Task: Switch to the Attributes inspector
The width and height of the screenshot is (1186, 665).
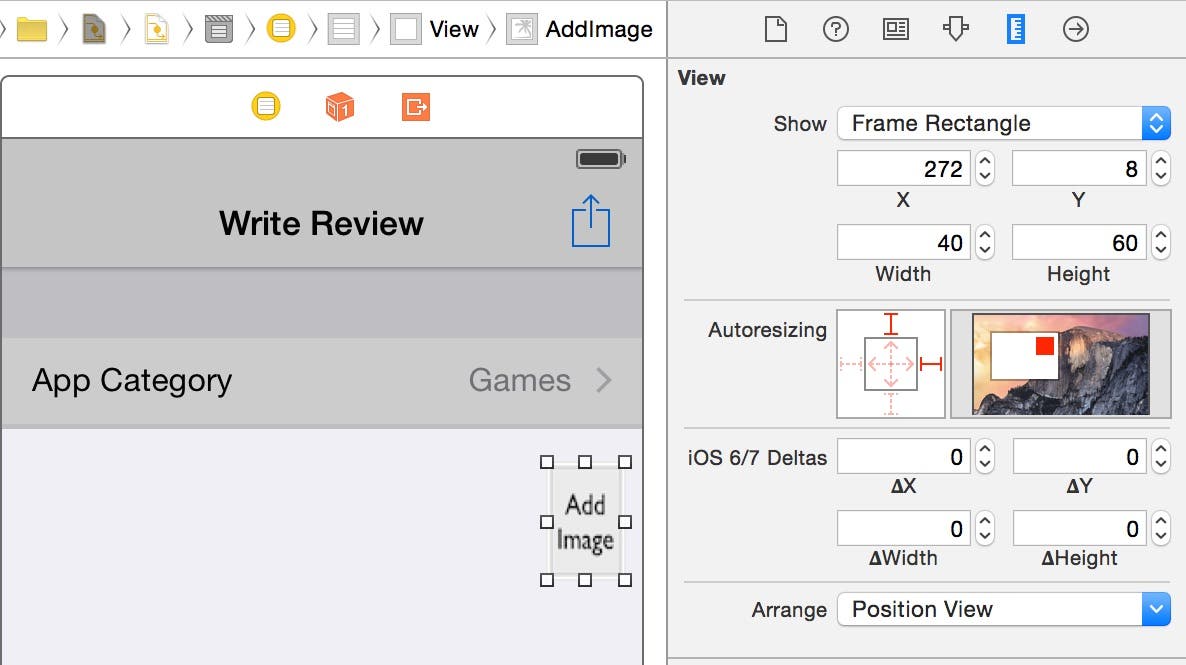Action: pyautogui.click(x=955, y=29)
